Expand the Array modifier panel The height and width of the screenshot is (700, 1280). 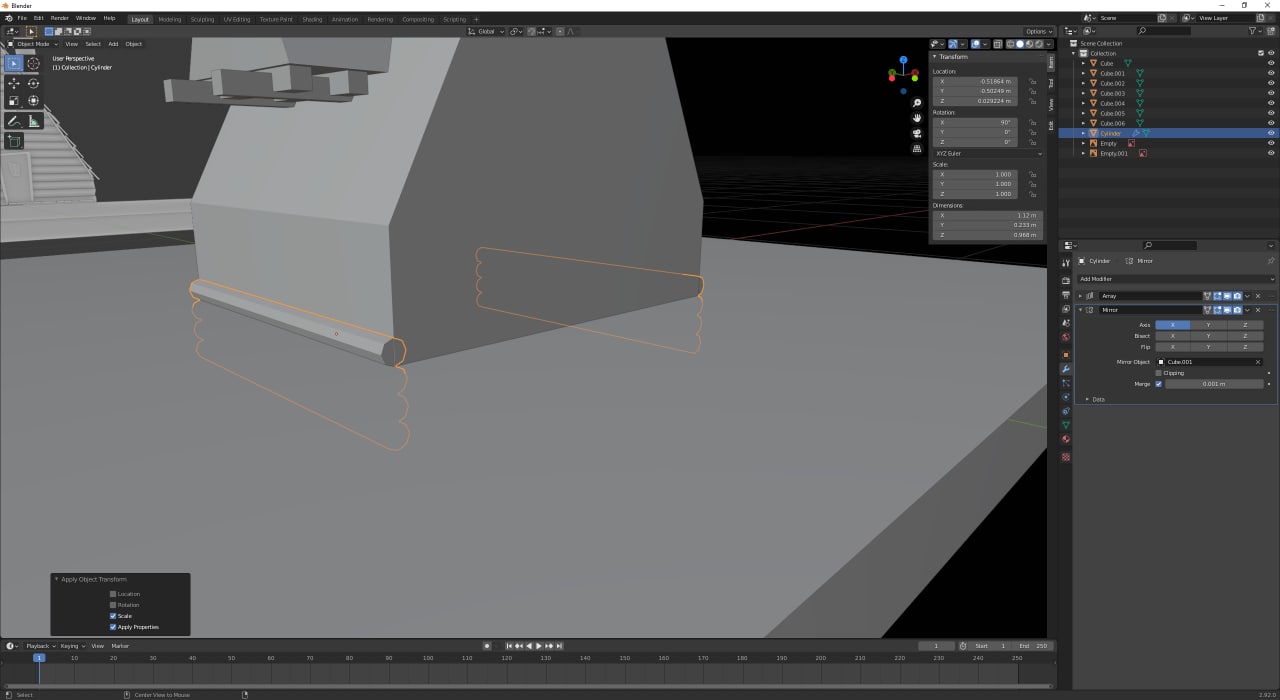tap(1081, 296)
